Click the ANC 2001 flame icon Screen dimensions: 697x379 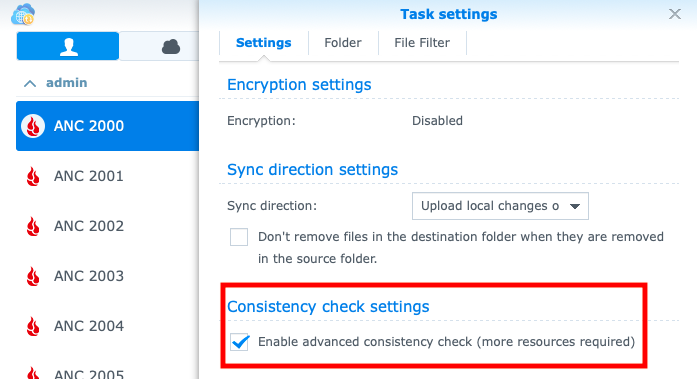33,176
